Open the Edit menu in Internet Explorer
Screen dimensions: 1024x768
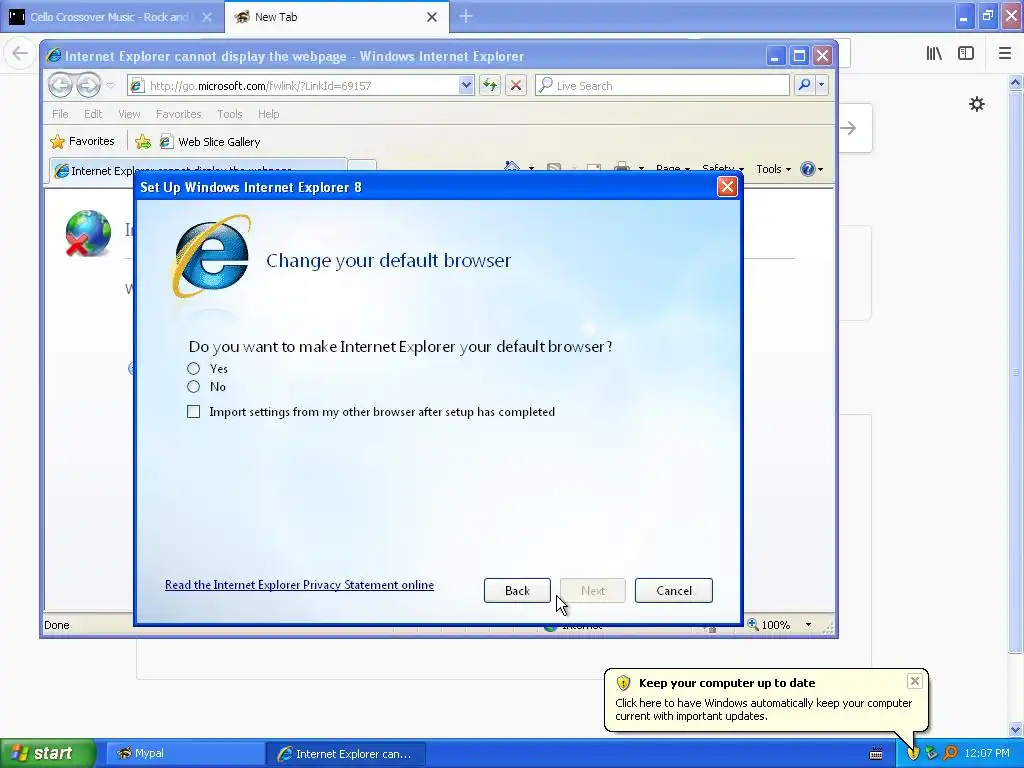[x=93, y=114]
